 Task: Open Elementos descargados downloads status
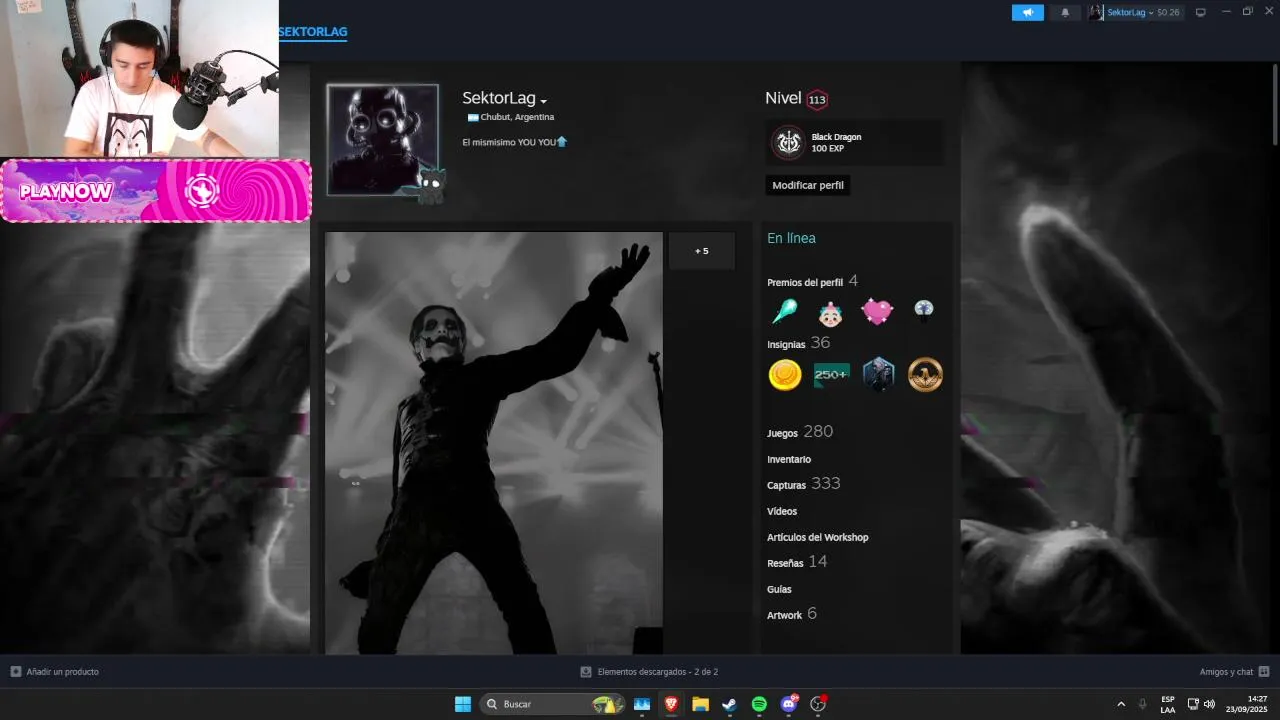pyautogui.click(x=649, y=672)
